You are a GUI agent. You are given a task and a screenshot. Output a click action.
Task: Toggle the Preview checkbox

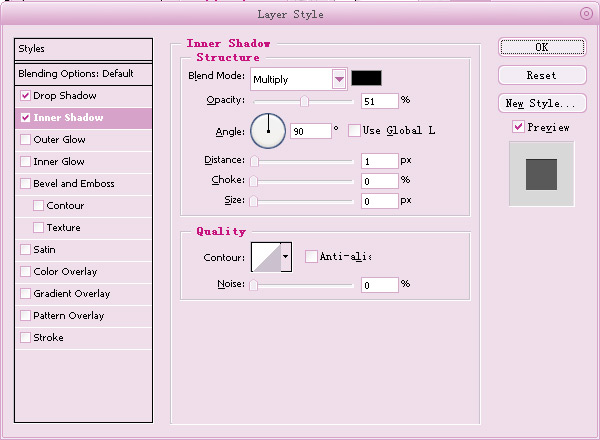pos(518,127)
